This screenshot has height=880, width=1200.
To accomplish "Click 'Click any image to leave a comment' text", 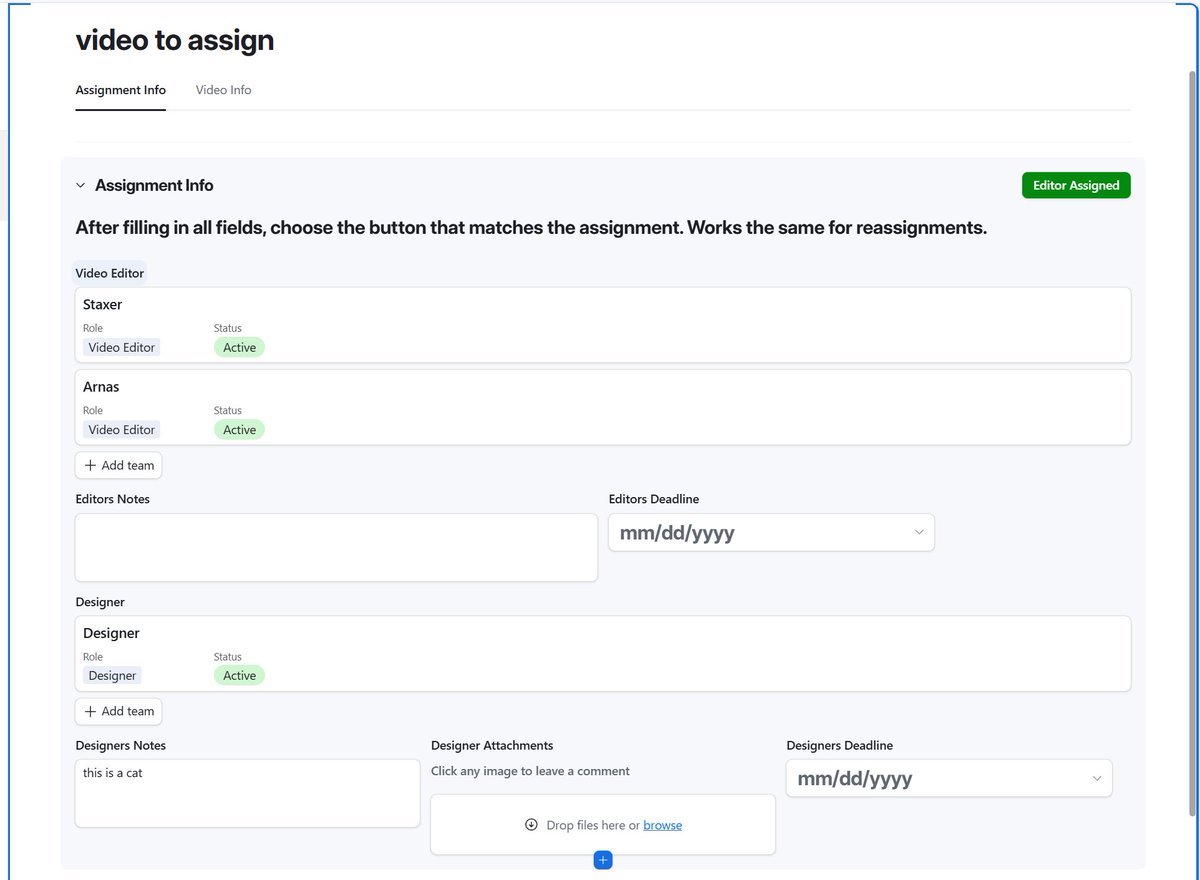I will tap(530, 771).
